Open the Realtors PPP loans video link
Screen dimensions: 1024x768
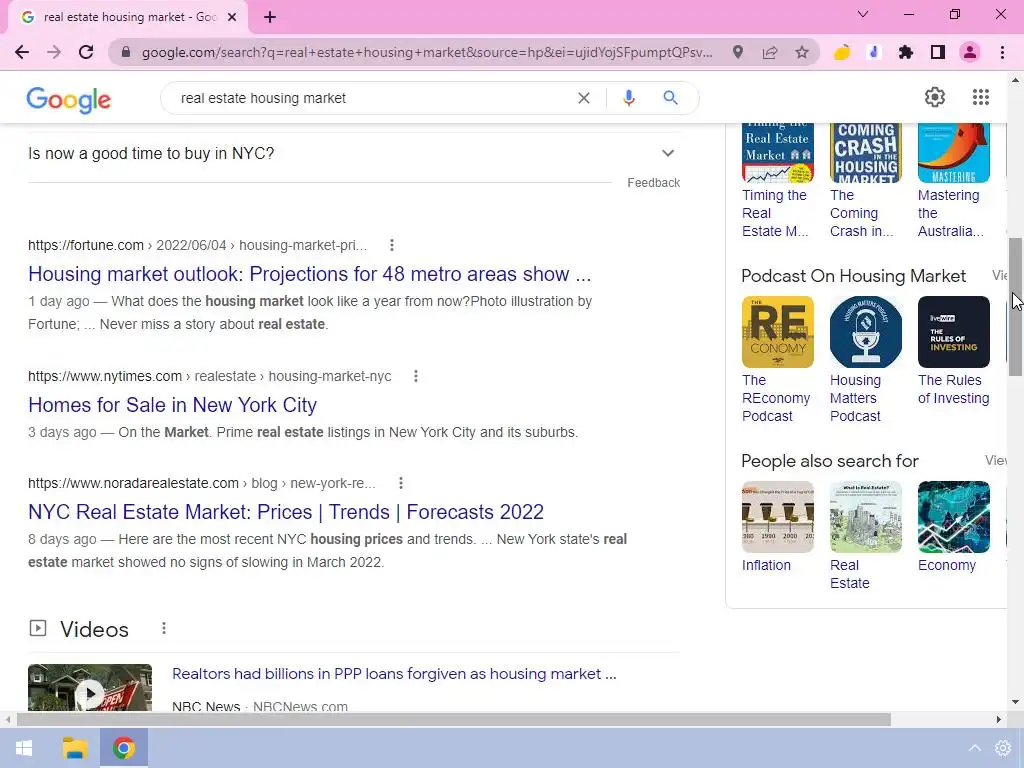click(x=394, y=674)
